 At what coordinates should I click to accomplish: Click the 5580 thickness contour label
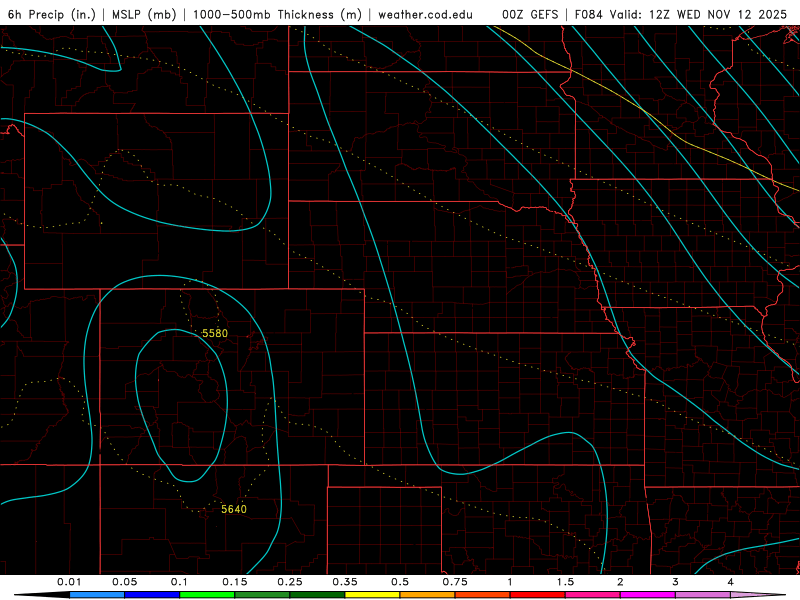pyautogui.click(x=215, y=334)
